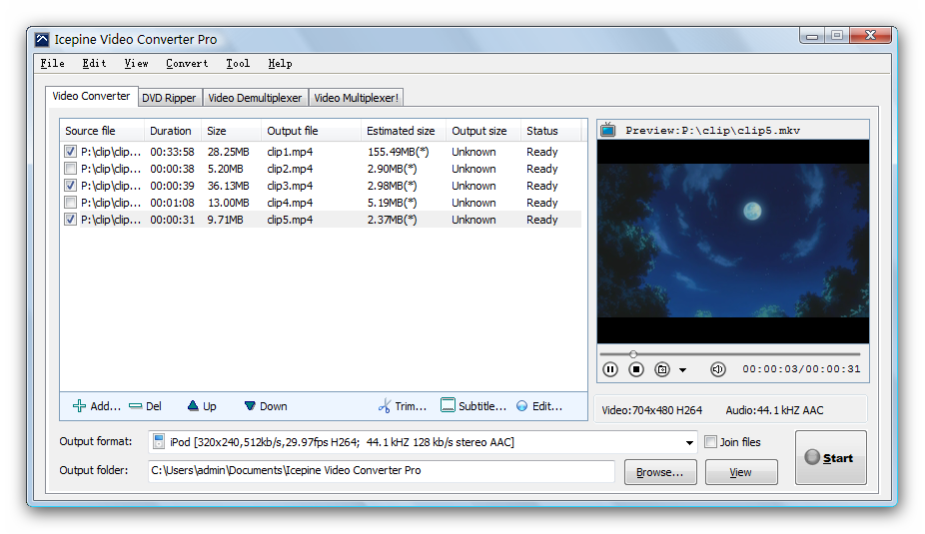
Task: Sort by Size column header
Action: (231, 131)
